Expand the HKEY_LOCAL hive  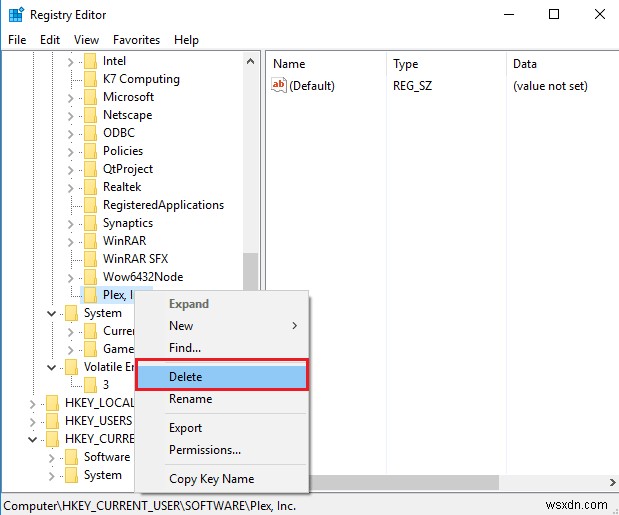32,404
